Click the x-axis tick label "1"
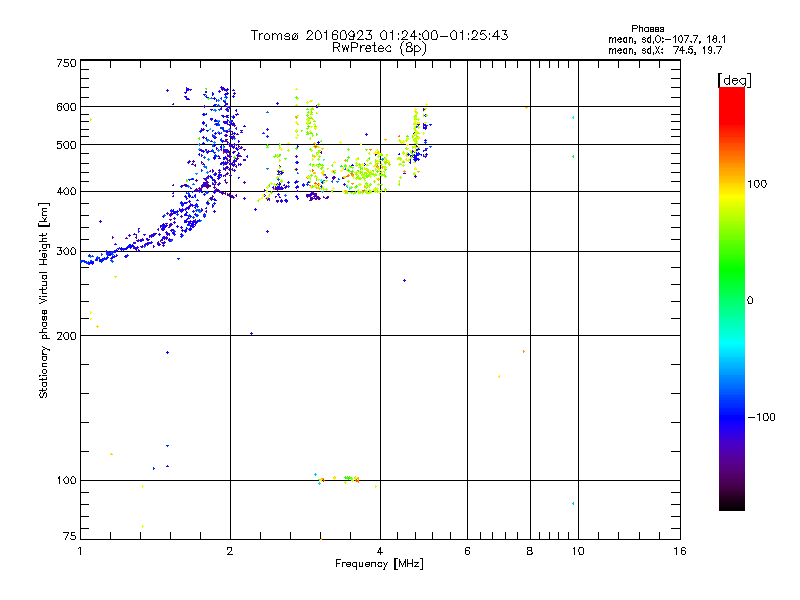This screenshot has height=600, width=800. coord(80,551)
